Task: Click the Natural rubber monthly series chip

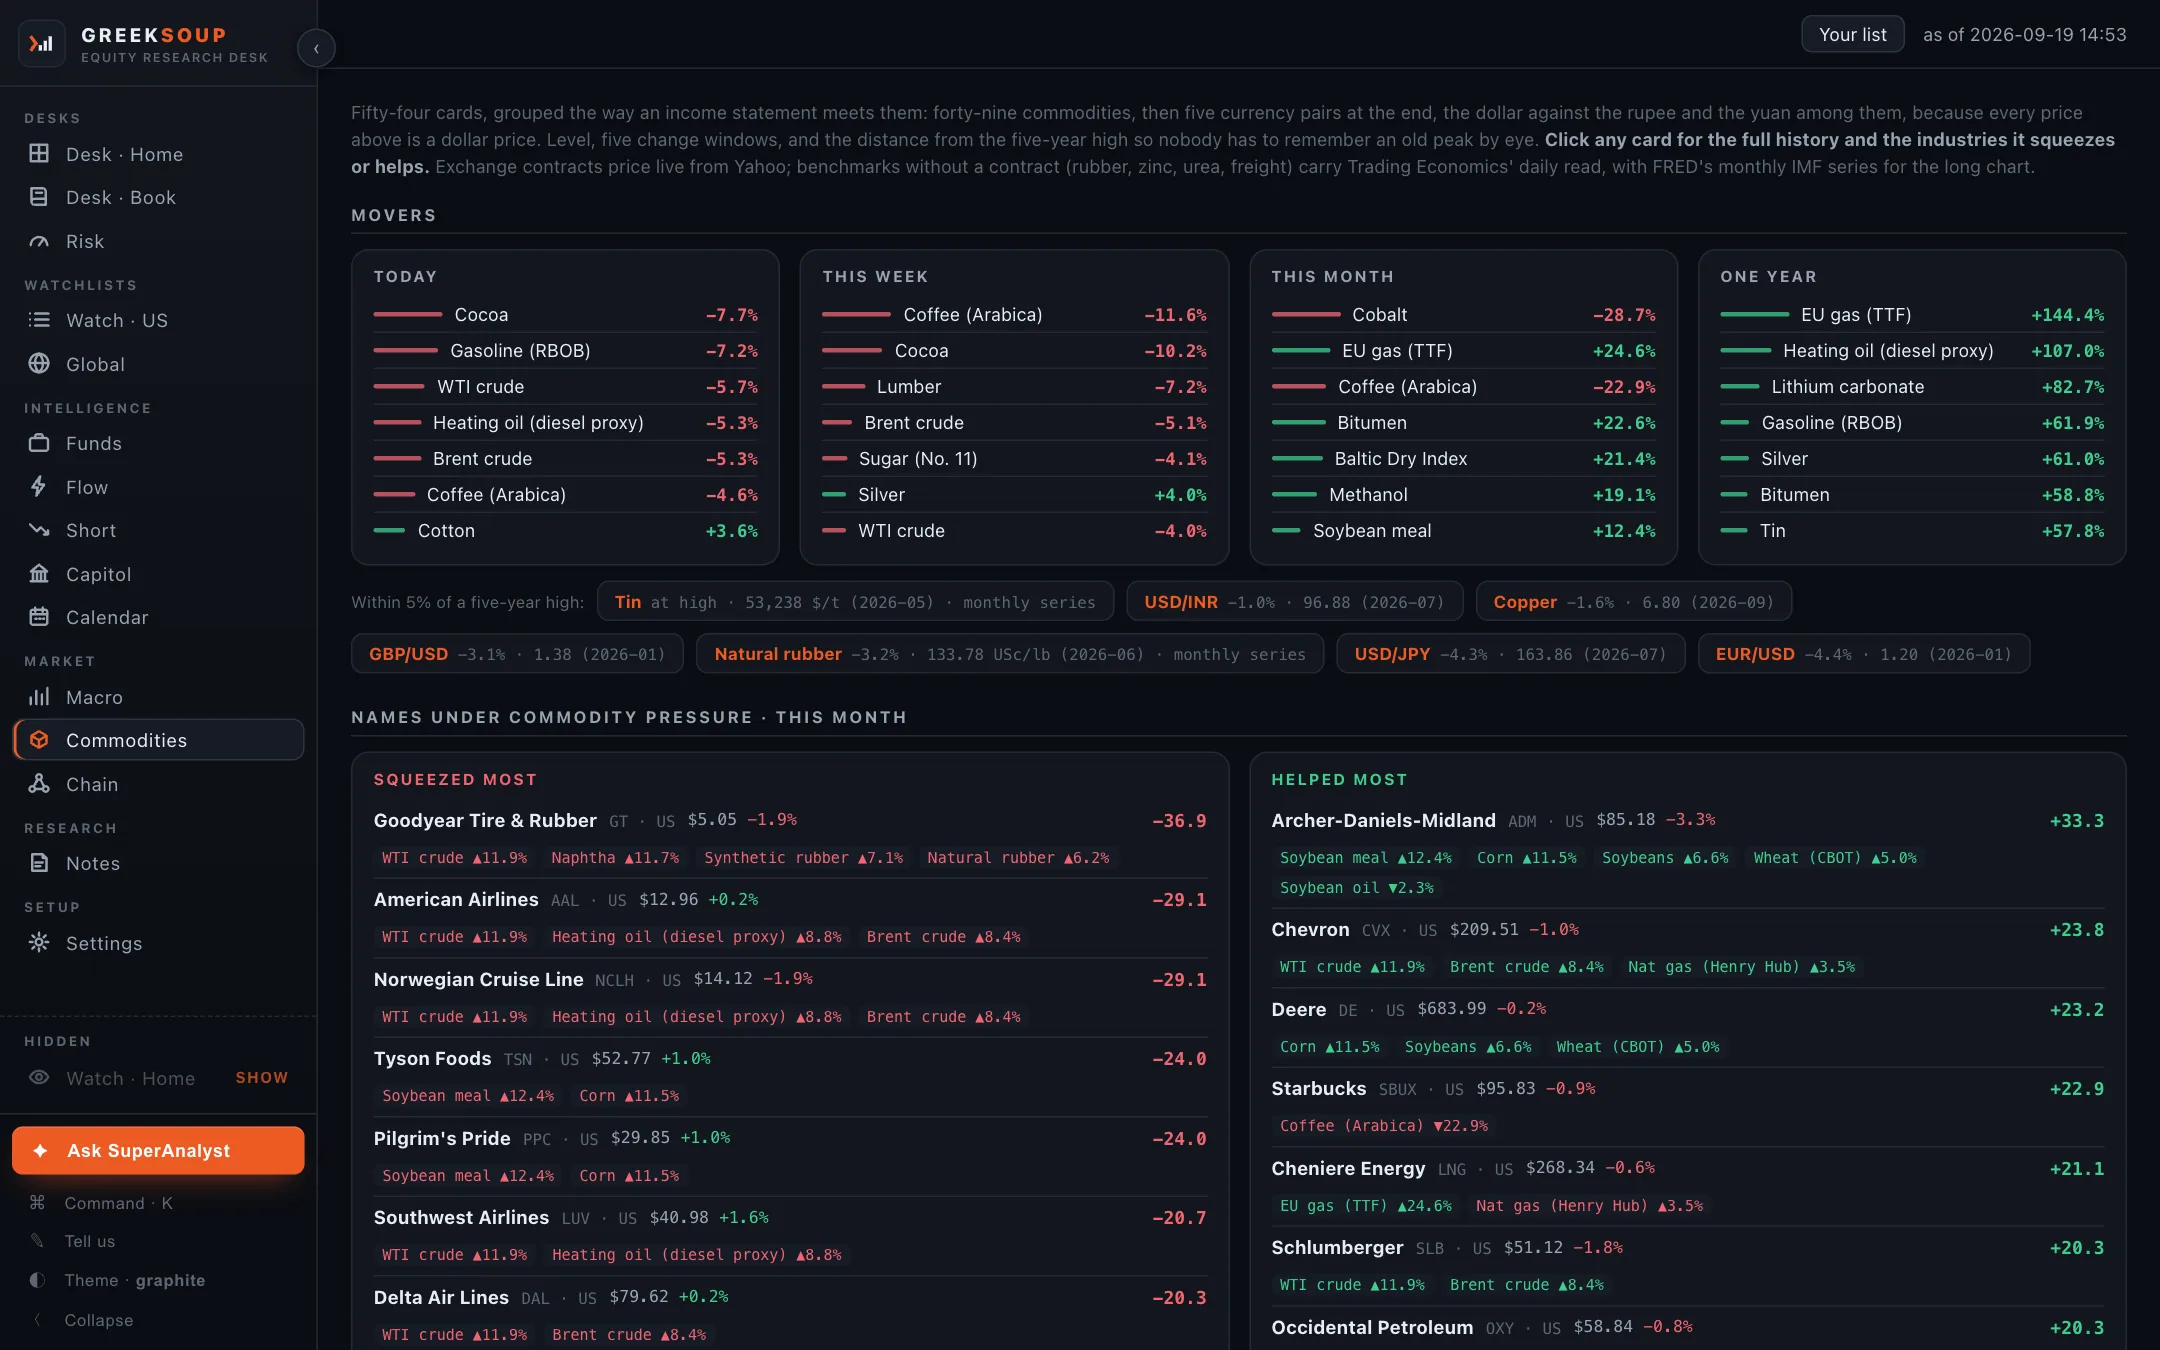Action: click(x=1010, y=654)
